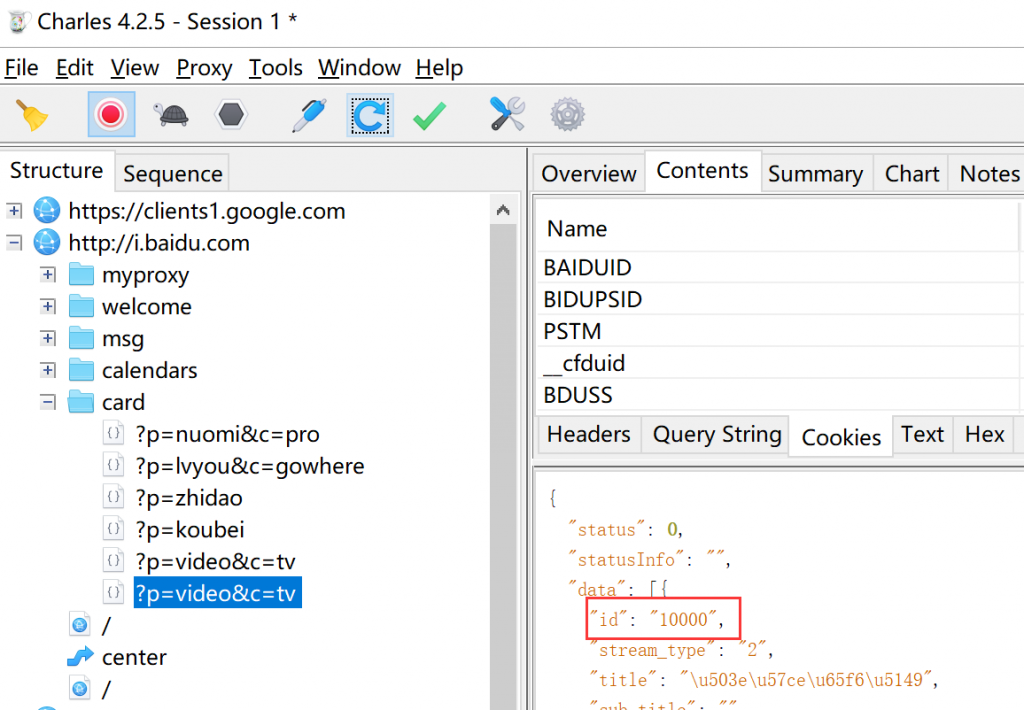Click the JSON icon beside ?p=zhidao

[x=114, y=497]
